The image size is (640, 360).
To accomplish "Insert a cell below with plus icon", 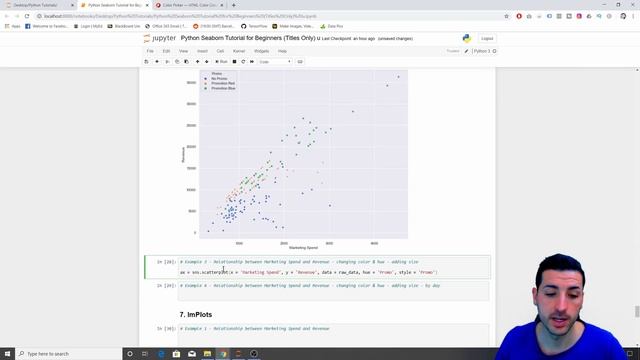I will point(157,62).
